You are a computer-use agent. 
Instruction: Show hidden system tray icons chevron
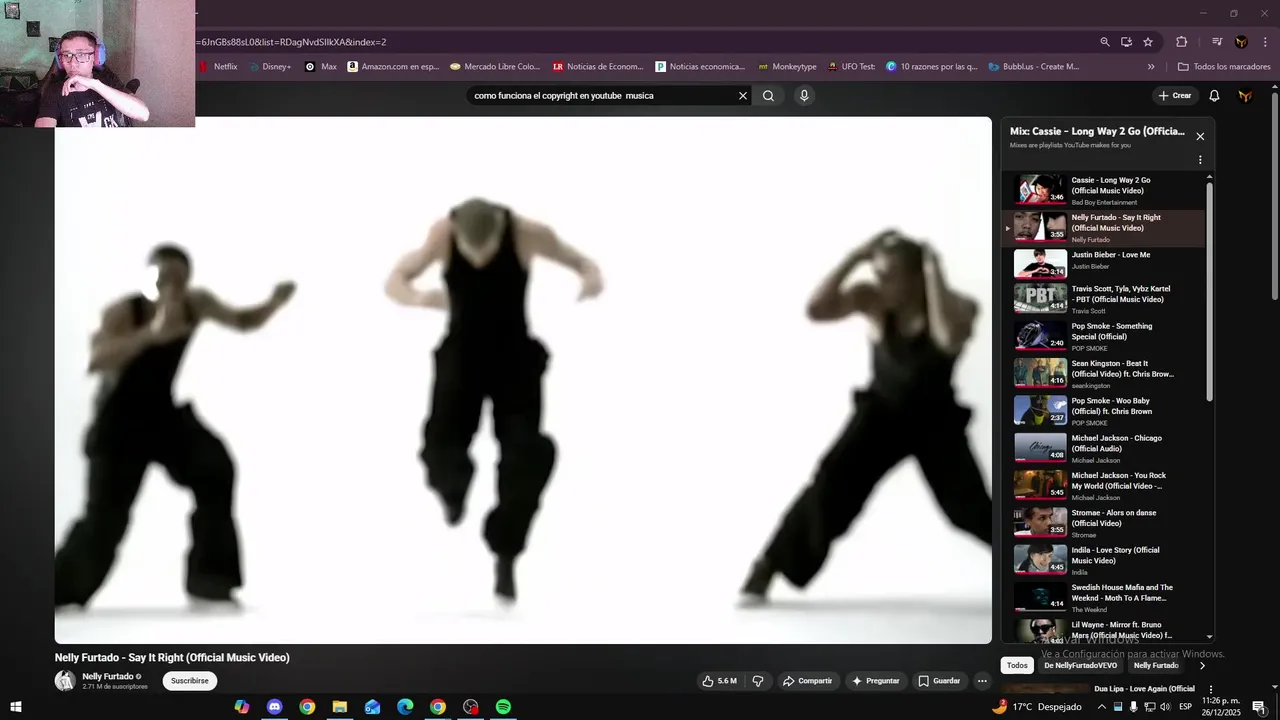coord(1102,707)
